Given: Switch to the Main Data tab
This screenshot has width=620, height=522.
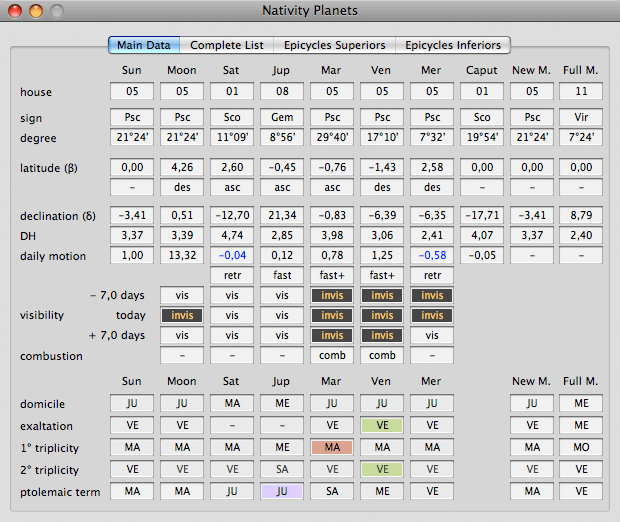Looking at the screenshot, I should tap(144, 45).
